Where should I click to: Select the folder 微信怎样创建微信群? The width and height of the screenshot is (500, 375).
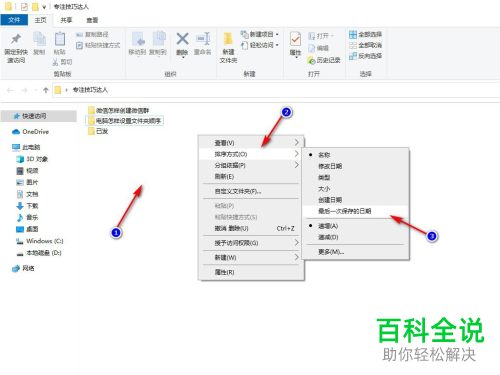(x=118, y=110)
